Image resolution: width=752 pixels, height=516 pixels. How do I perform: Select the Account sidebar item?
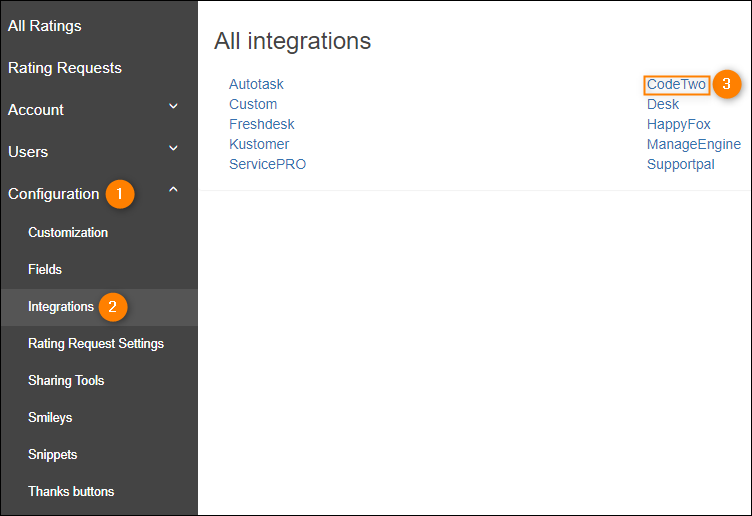click(x=36, y=110)
